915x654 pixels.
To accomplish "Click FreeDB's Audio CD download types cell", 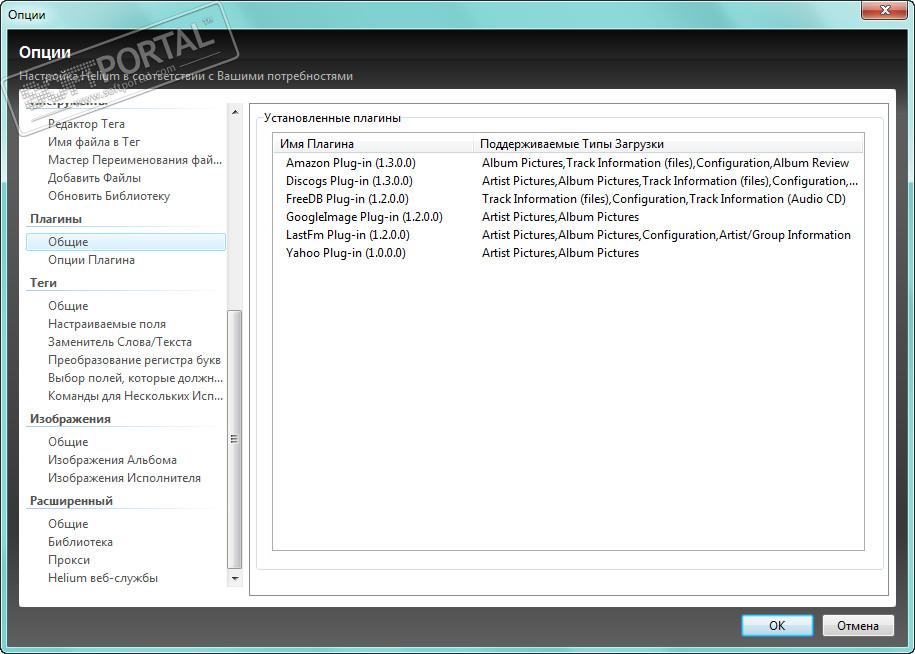I will tap(663, 199).
